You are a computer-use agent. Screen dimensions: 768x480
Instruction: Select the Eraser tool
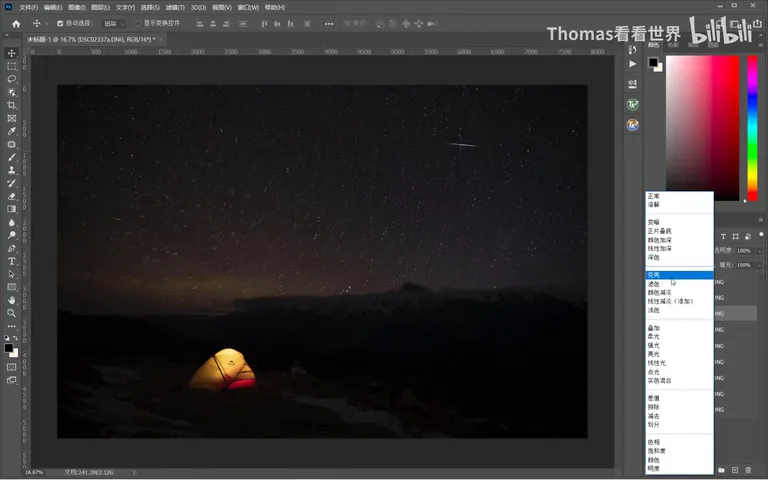pos(12,196)
